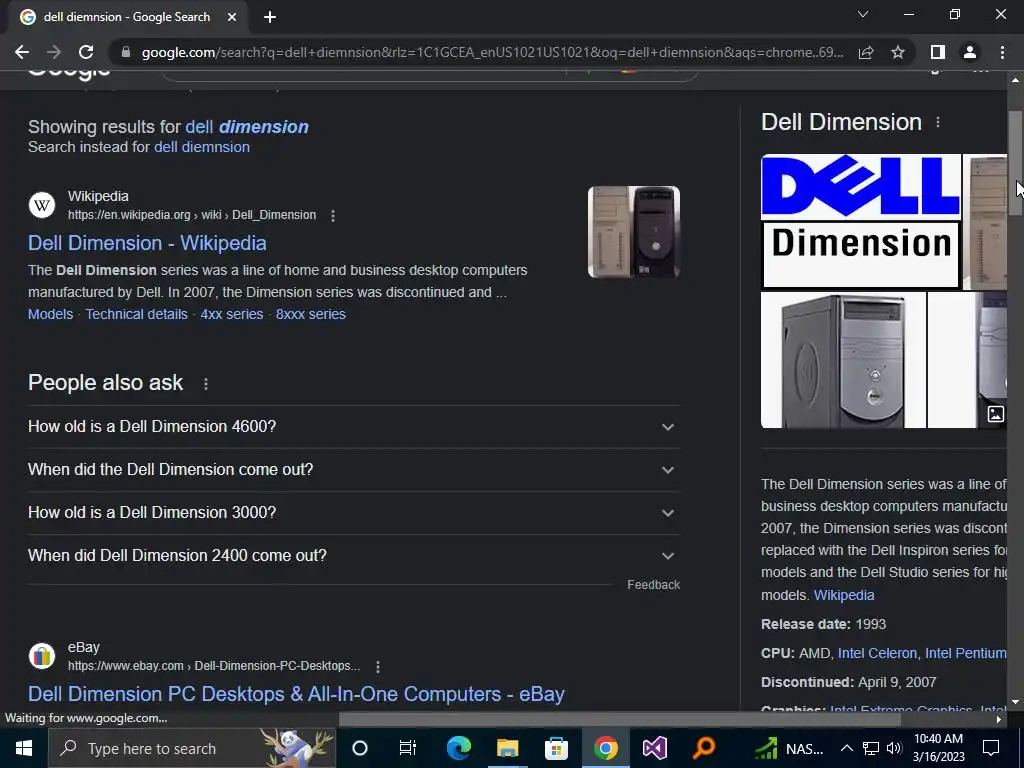Image resolution: width=1024 pixels, height=768 pixels.
Task: Open the Chrome profile menu
Action: click(x=970, y=52)
